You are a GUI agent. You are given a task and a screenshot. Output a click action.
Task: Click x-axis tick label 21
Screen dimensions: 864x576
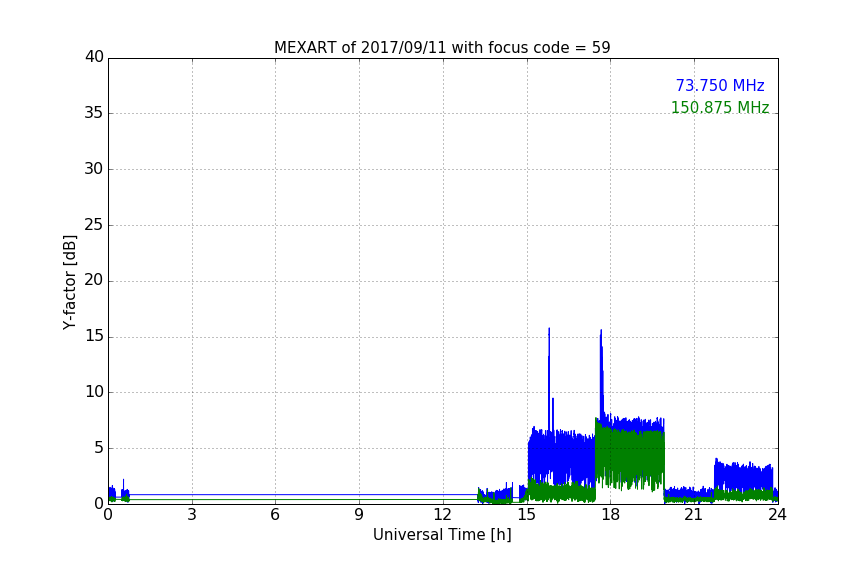pos(694,515)
